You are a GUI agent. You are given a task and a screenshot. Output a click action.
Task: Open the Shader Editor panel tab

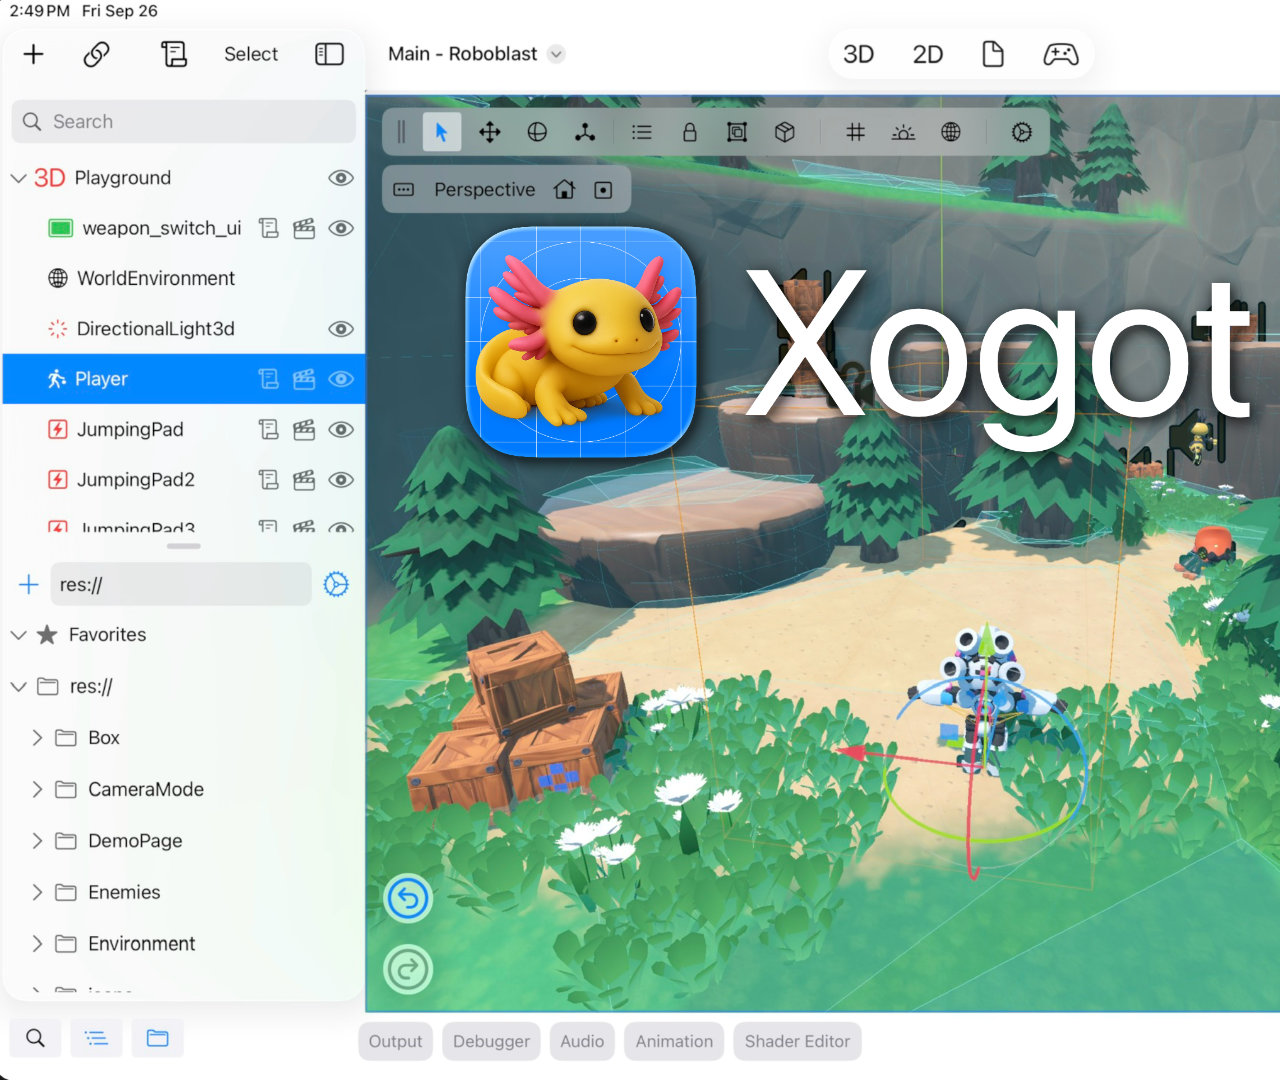pyautogui.click(x=797, y=1041)
